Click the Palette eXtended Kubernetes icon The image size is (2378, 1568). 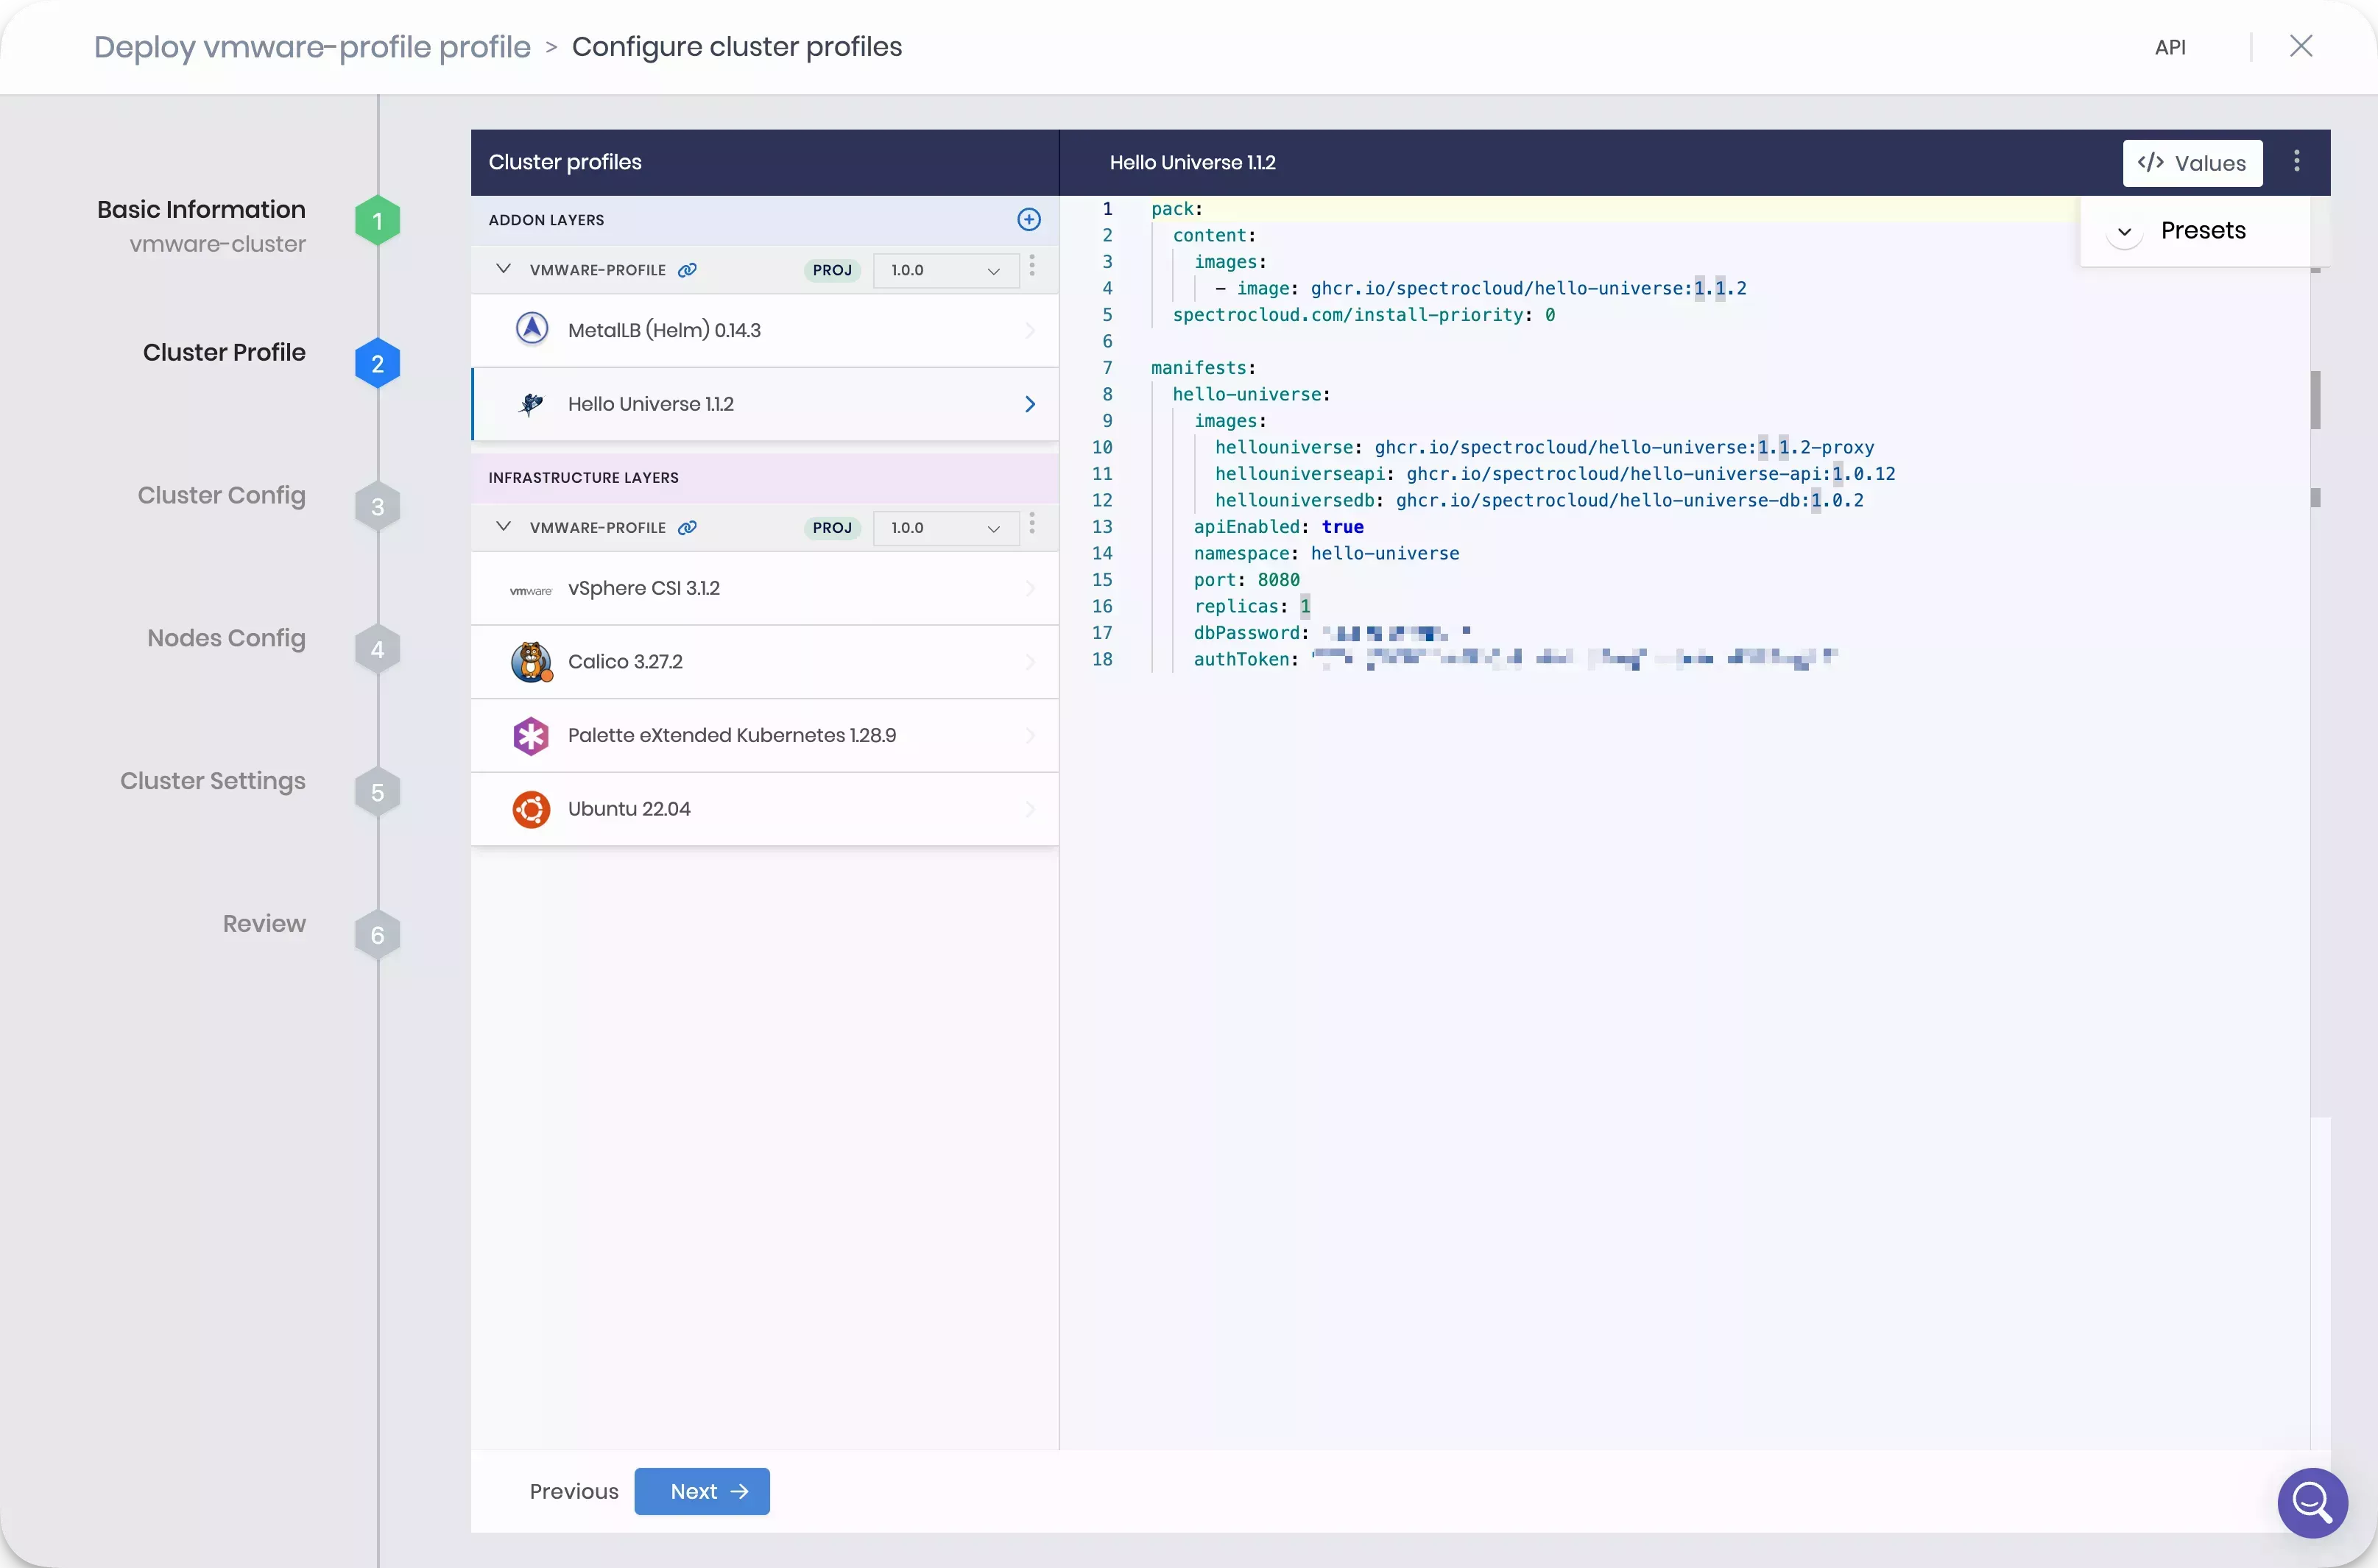coord(531,736)
